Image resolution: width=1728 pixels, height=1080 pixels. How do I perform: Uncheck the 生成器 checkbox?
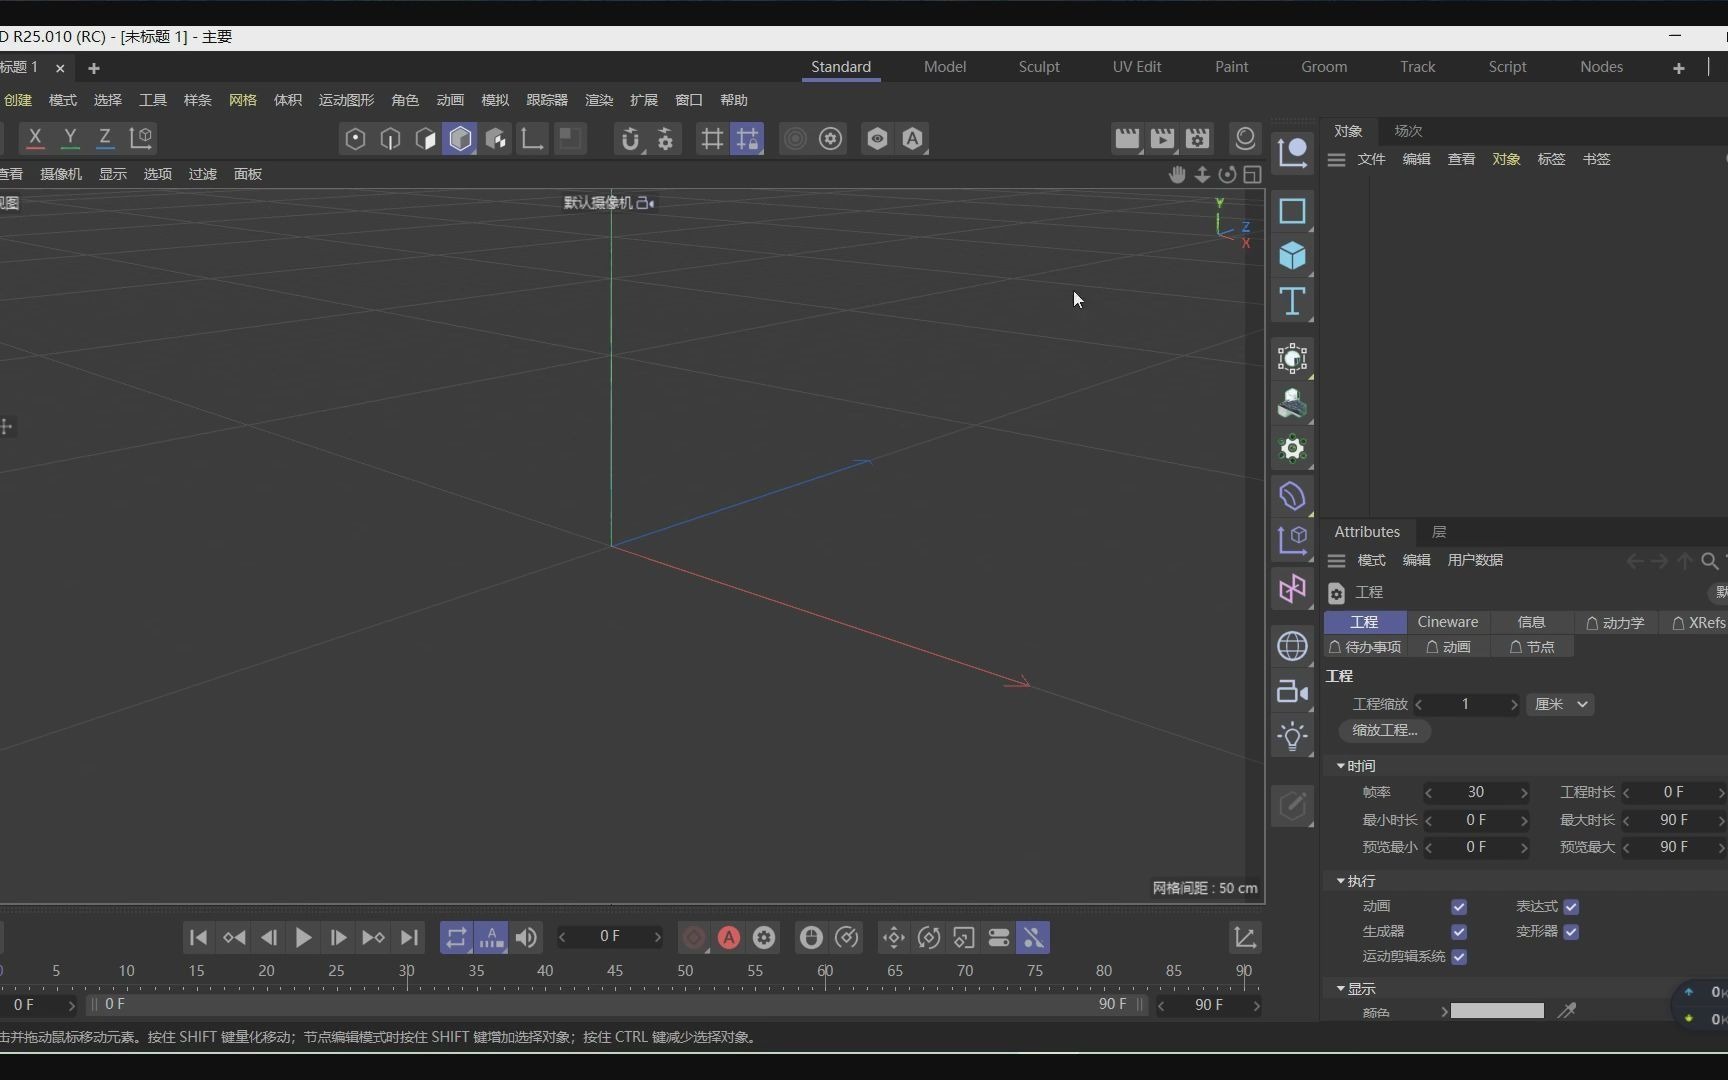pyautogui.click(x=1458, y=932)
